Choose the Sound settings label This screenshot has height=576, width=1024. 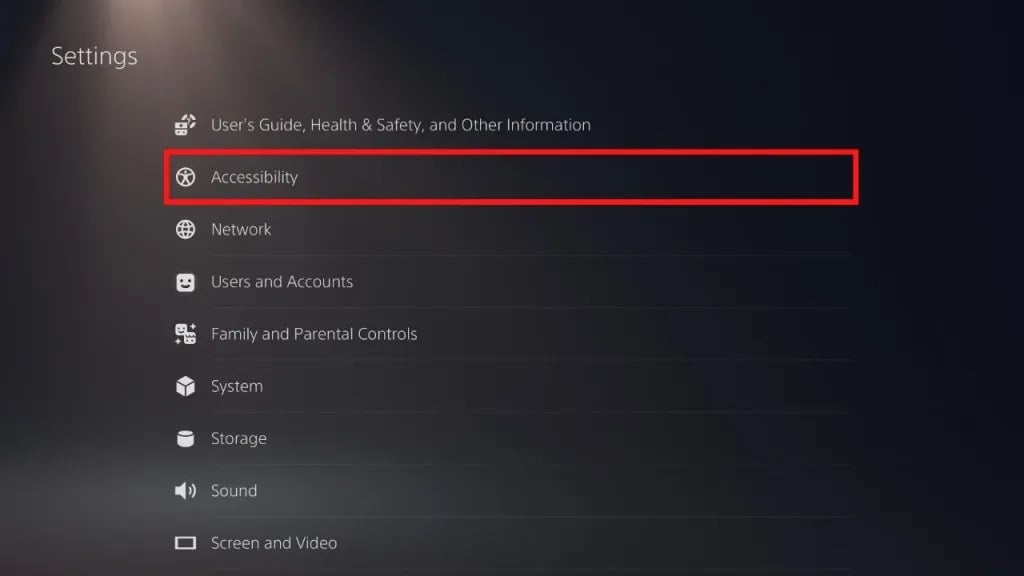pos(234,491)
